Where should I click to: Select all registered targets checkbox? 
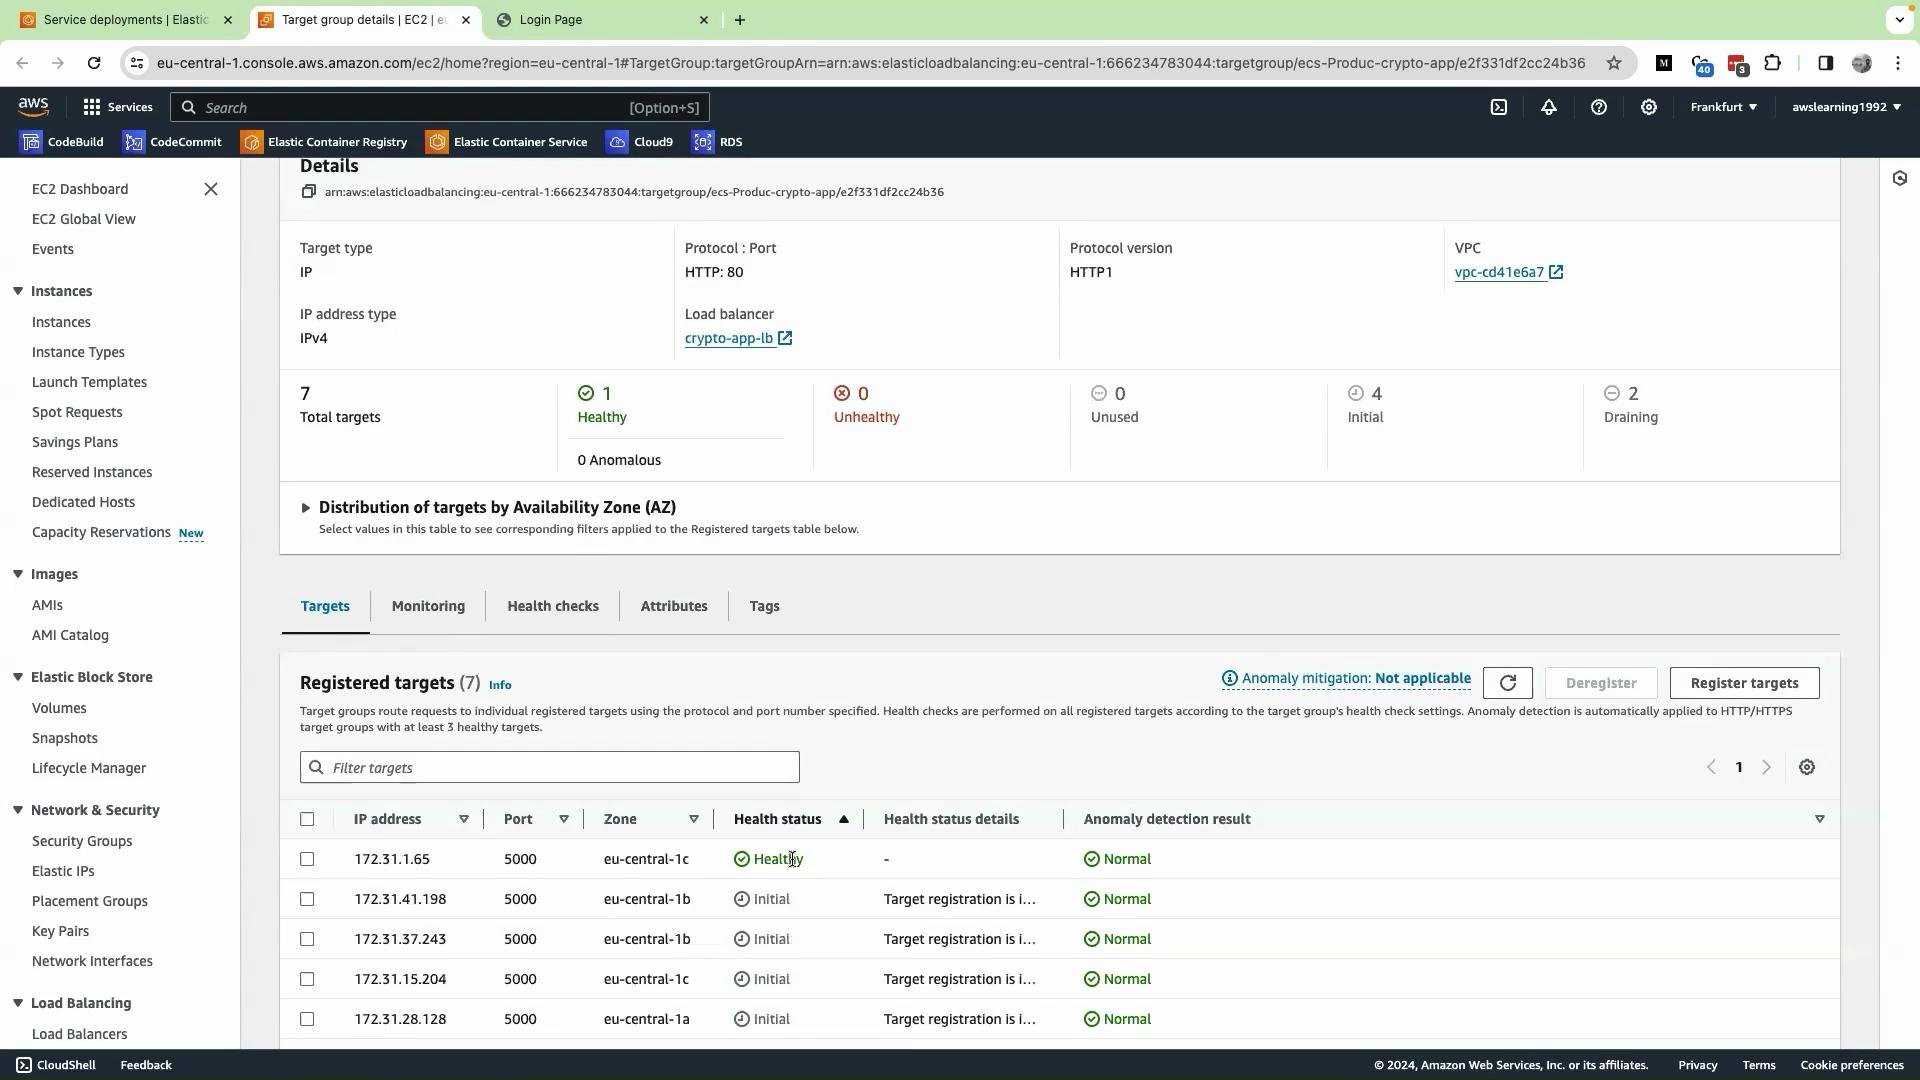click(x=307, y=819)
